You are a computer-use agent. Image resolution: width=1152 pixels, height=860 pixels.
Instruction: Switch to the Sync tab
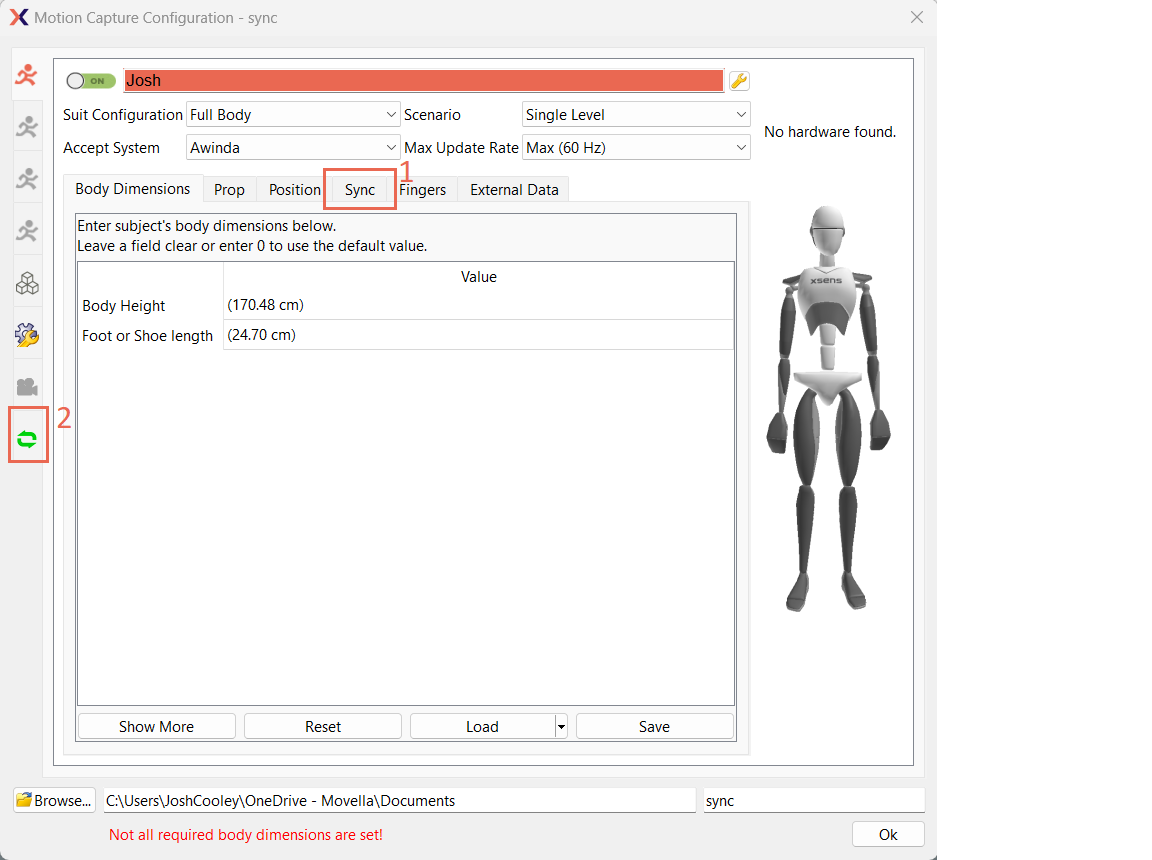[x=360, y=190]
